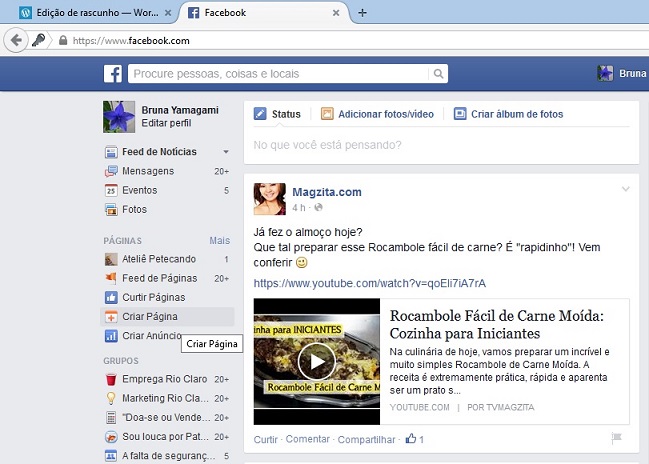Open Eventos in the sidebar

(x=167, y=190)
